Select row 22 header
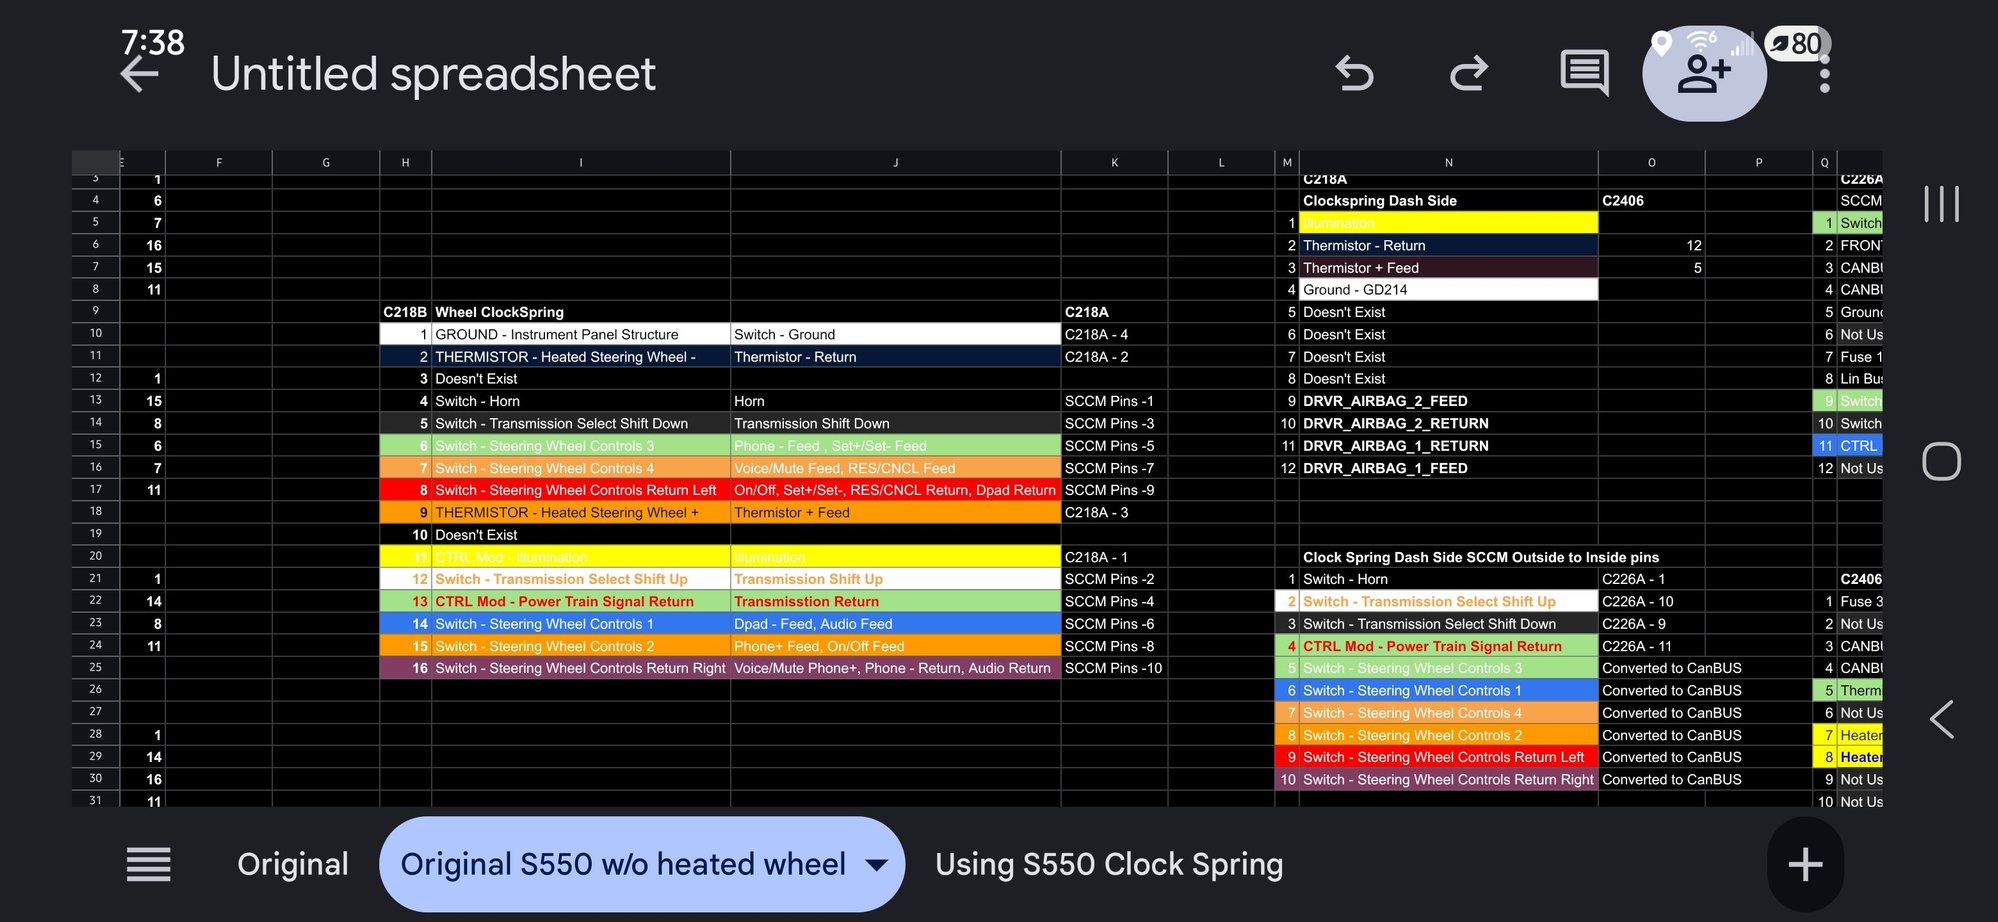 click(94, 601)
